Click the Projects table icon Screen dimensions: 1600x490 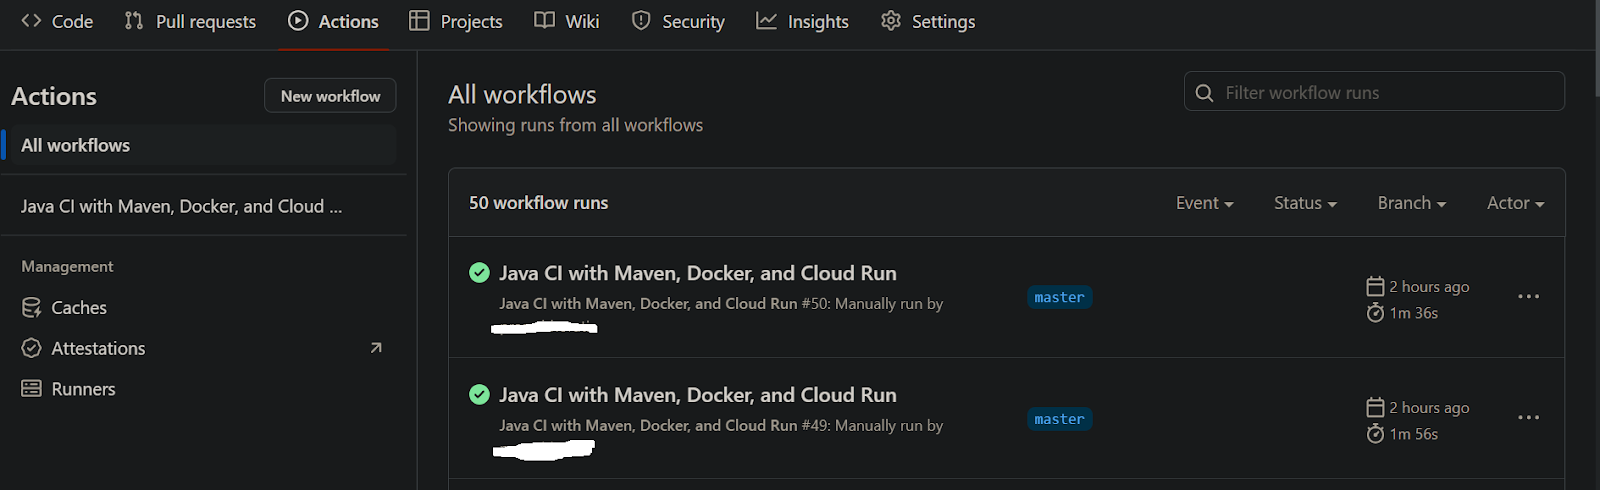pos(419,20)
